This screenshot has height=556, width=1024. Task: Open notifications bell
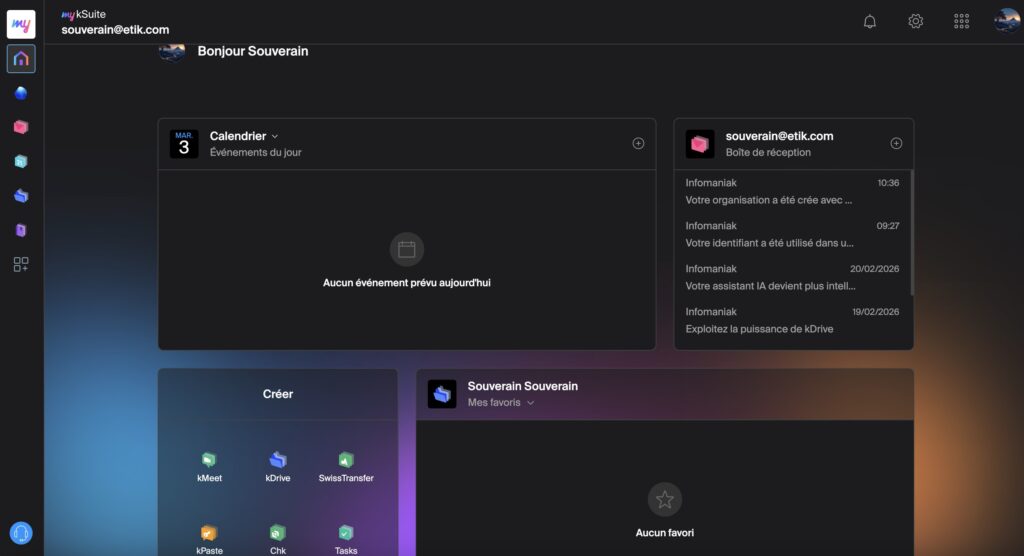[x=870, y=22]
